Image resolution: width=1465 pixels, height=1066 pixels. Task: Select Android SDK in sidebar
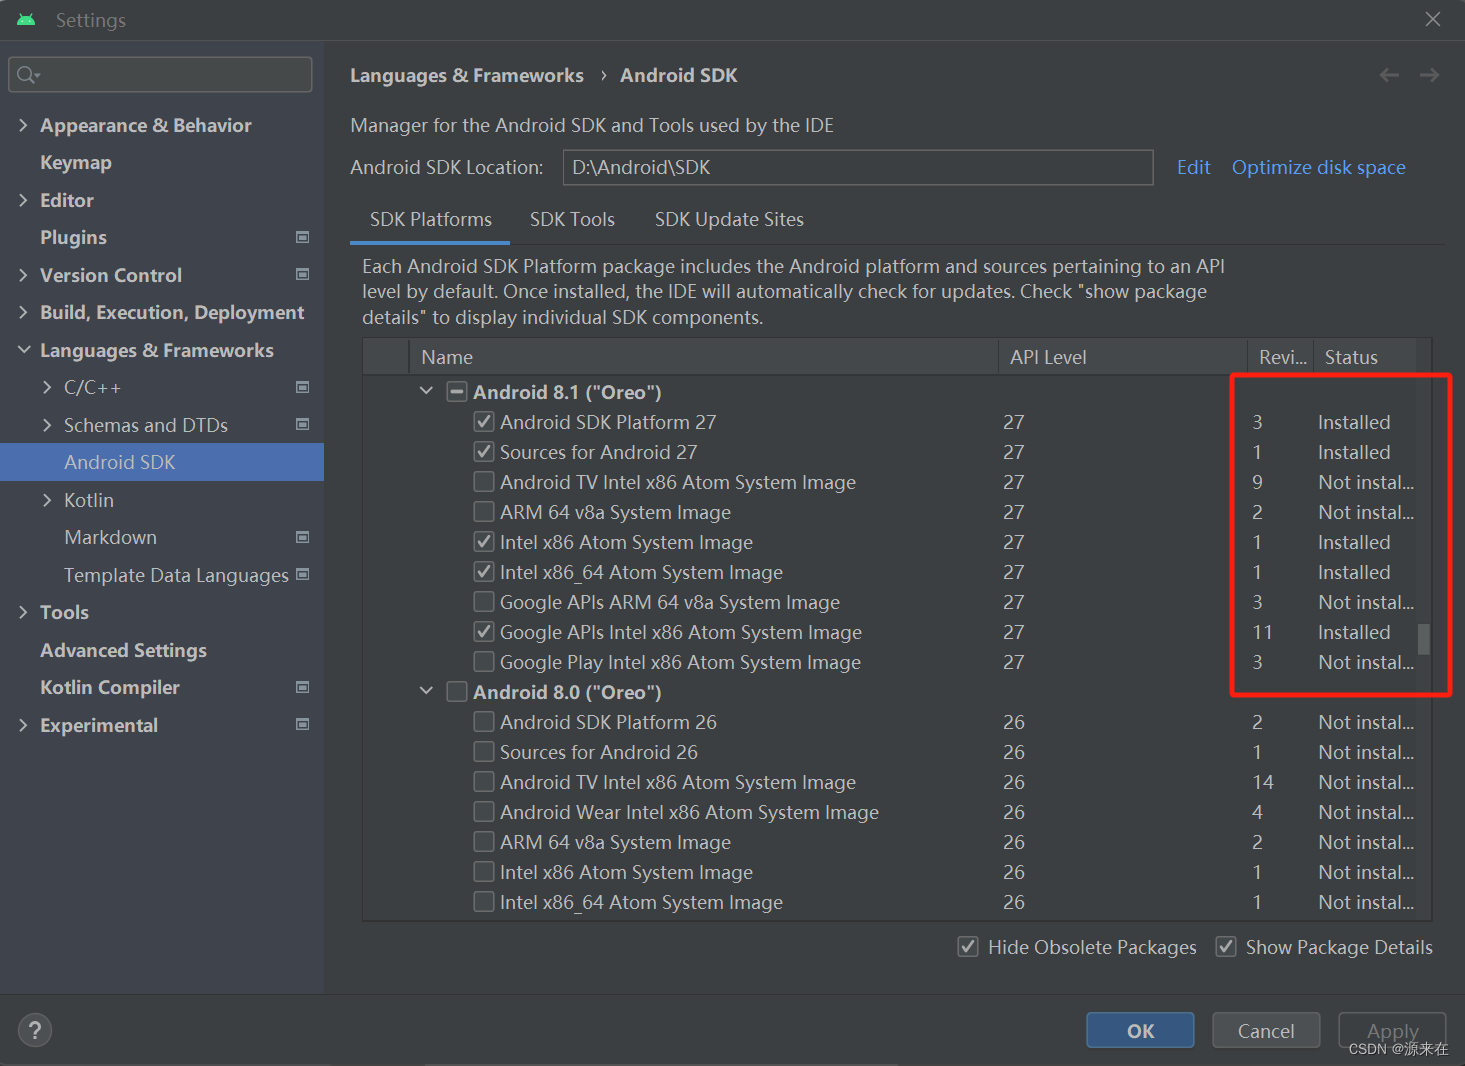pos(162,462)
